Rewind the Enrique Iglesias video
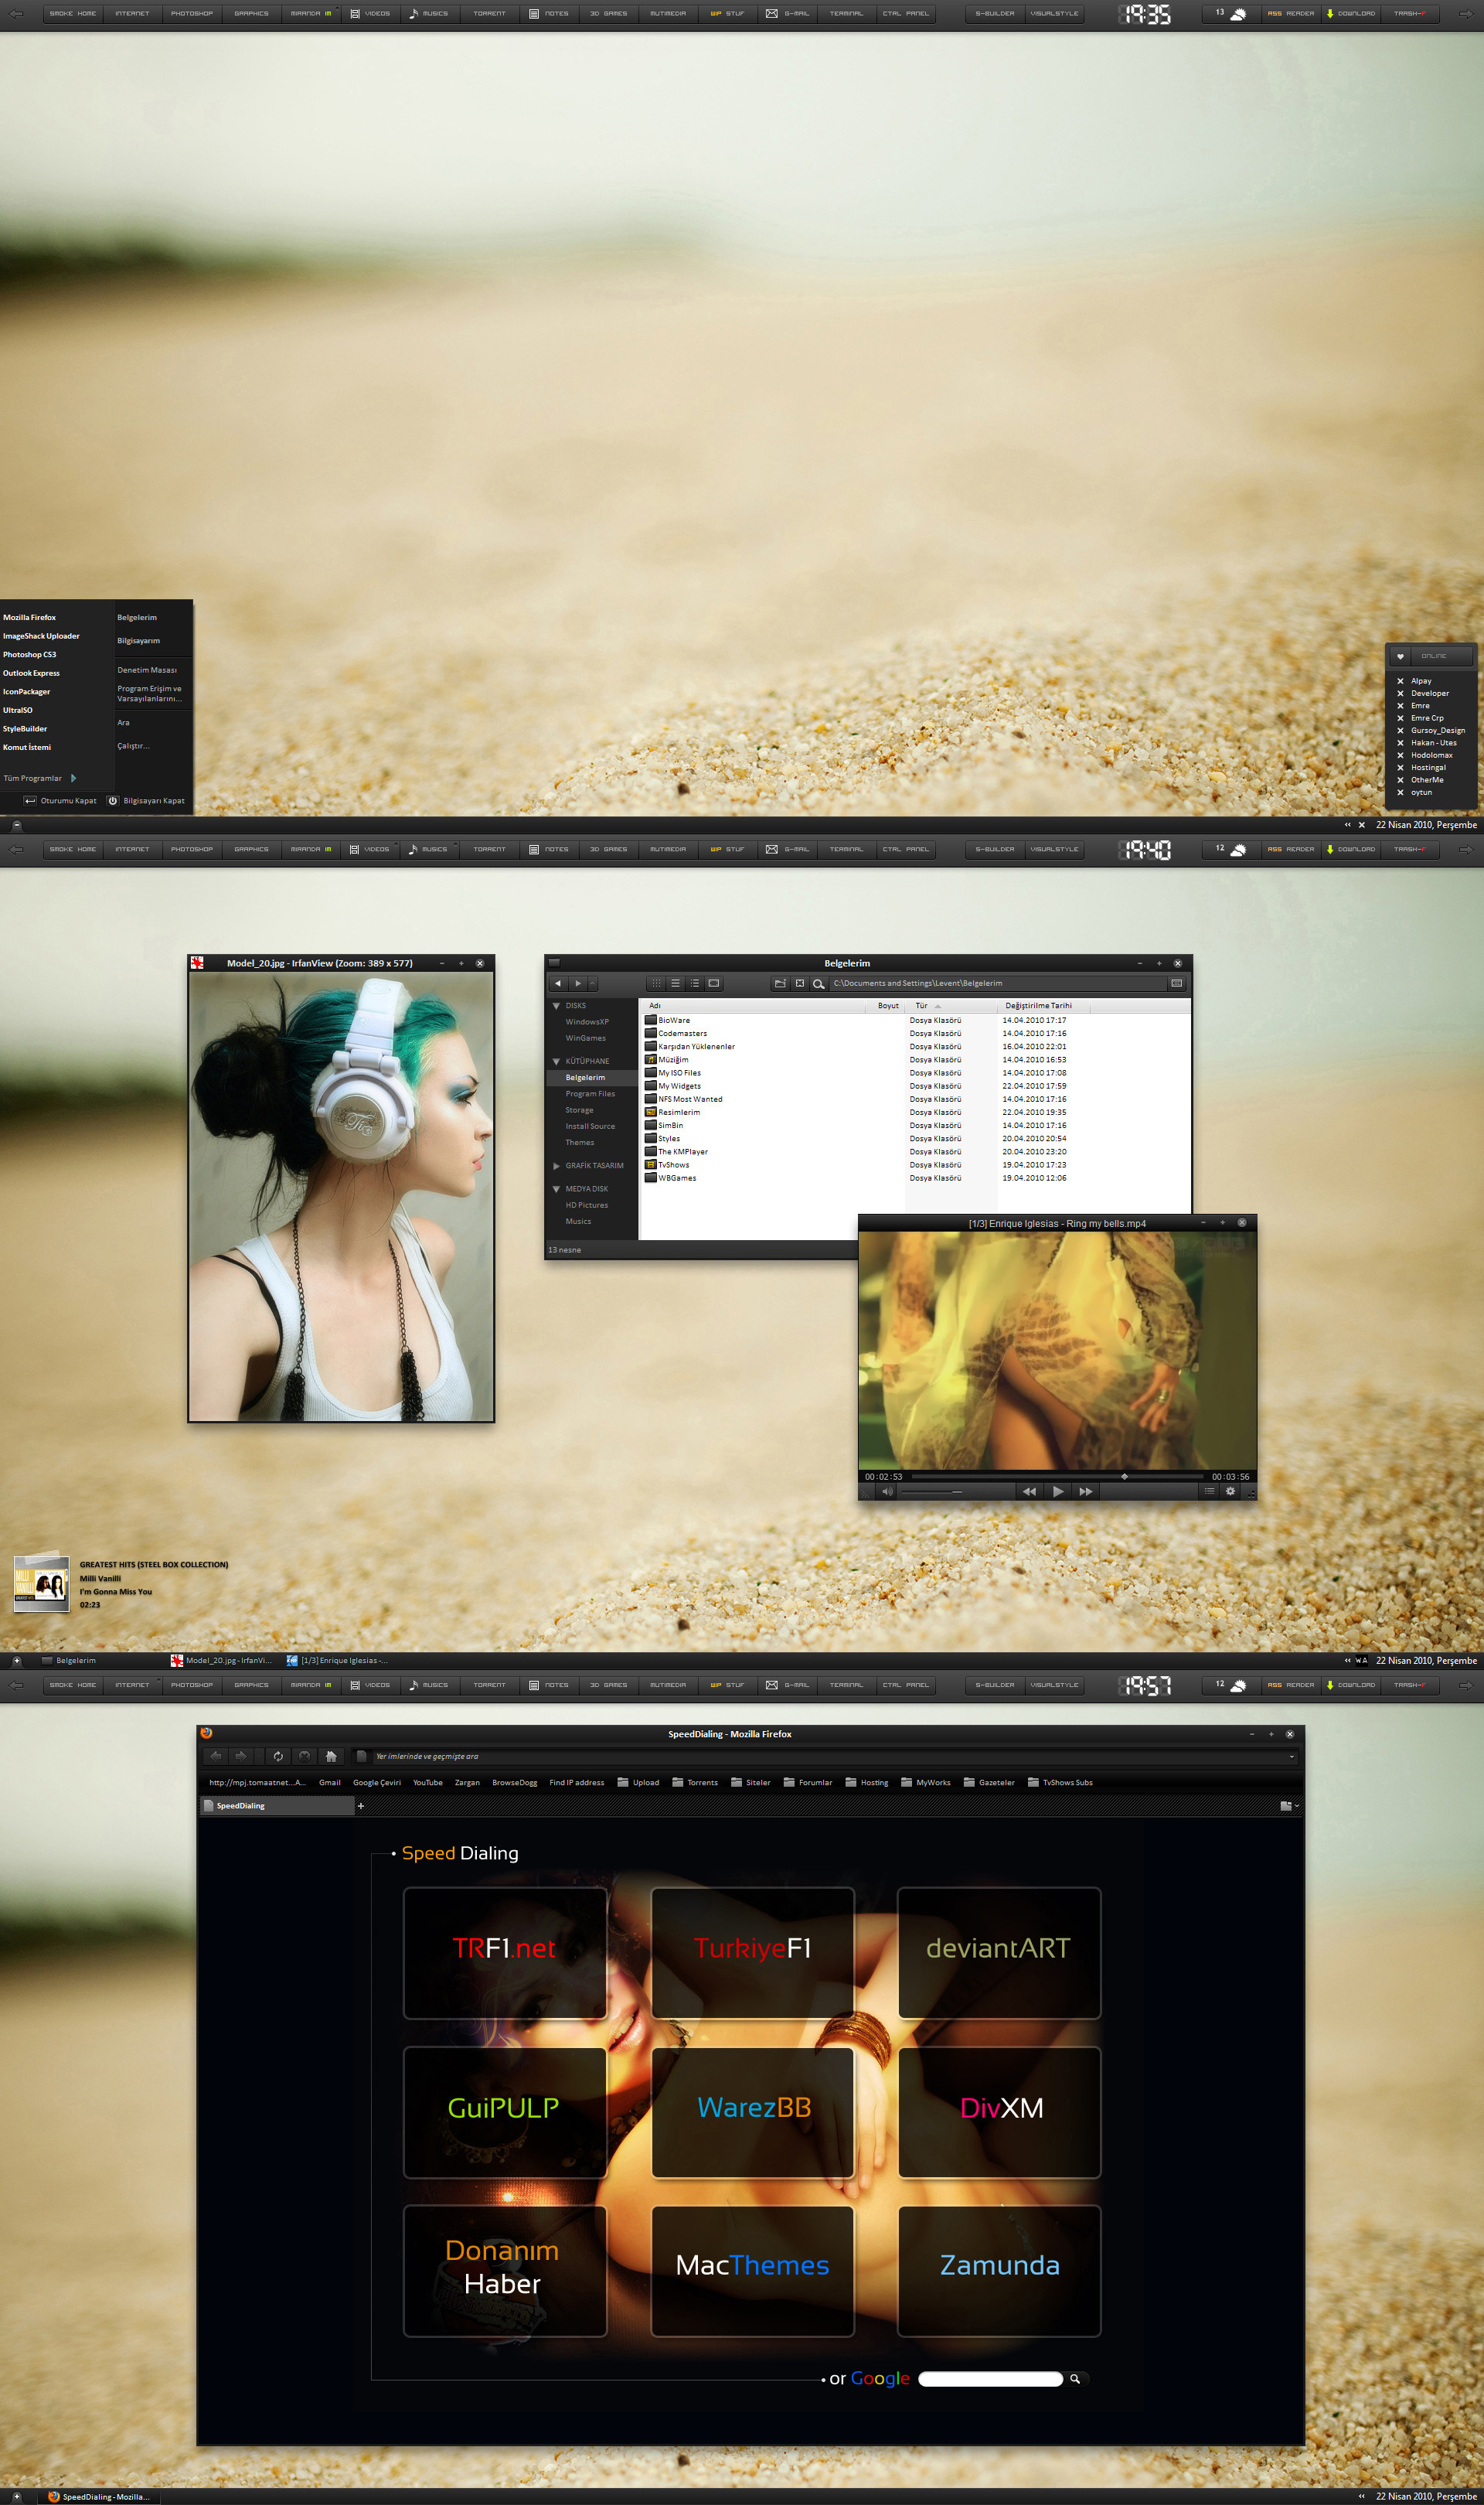Viewport: 1484px width, 2505px height. 1029,1491
